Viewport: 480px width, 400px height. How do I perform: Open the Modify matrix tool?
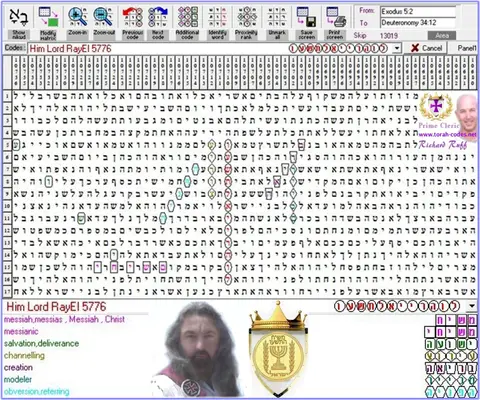point(48,17)
